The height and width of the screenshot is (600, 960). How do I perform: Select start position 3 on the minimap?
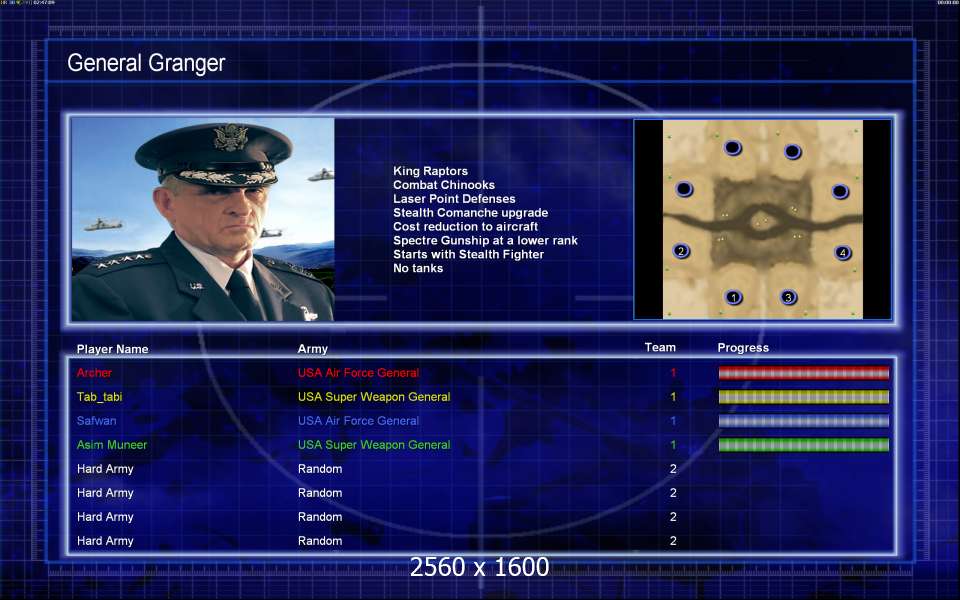(x=789, y=298)
